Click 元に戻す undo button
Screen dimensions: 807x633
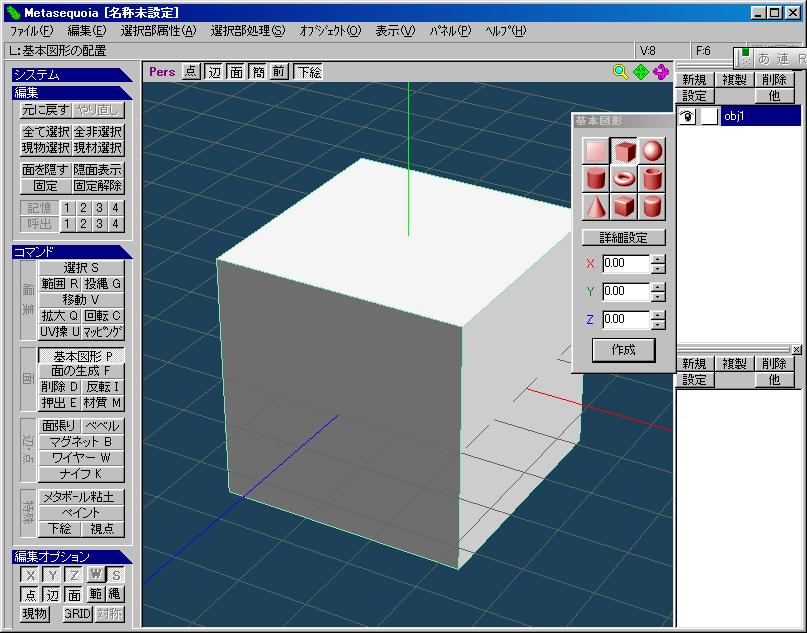[x=46, y=110]
